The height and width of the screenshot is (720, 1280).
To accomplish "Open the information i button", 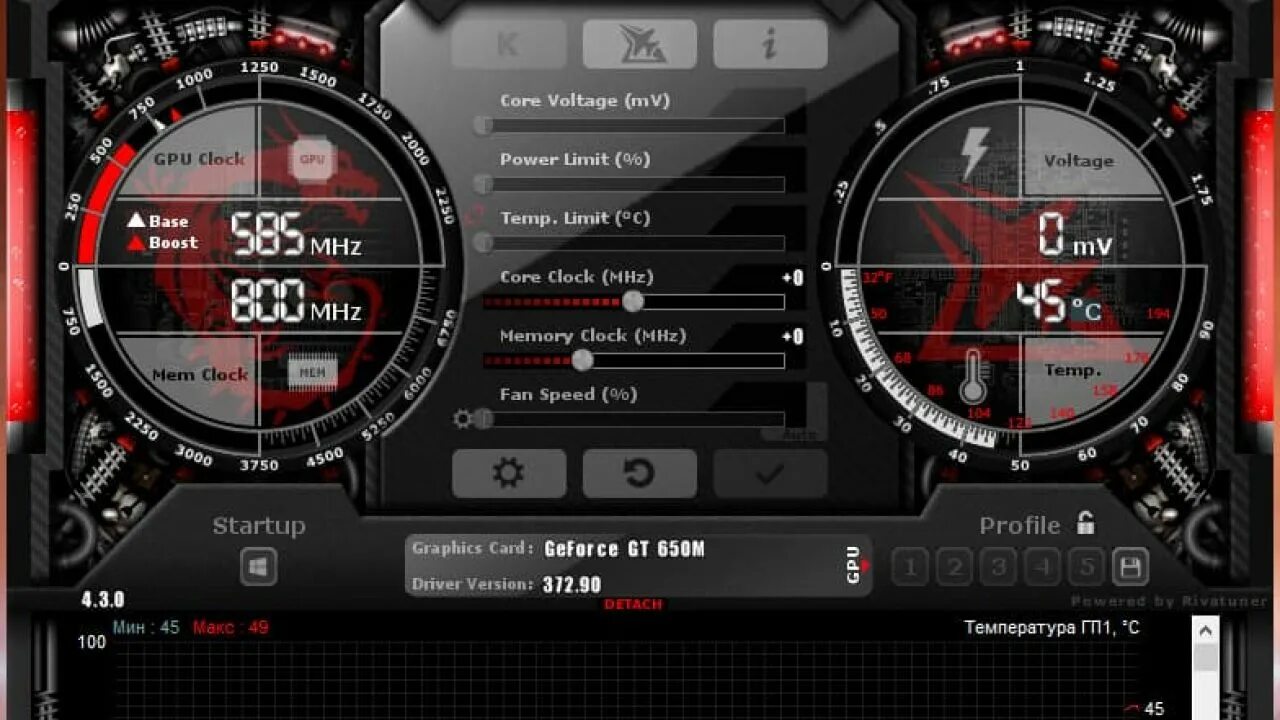I will 770,44.
